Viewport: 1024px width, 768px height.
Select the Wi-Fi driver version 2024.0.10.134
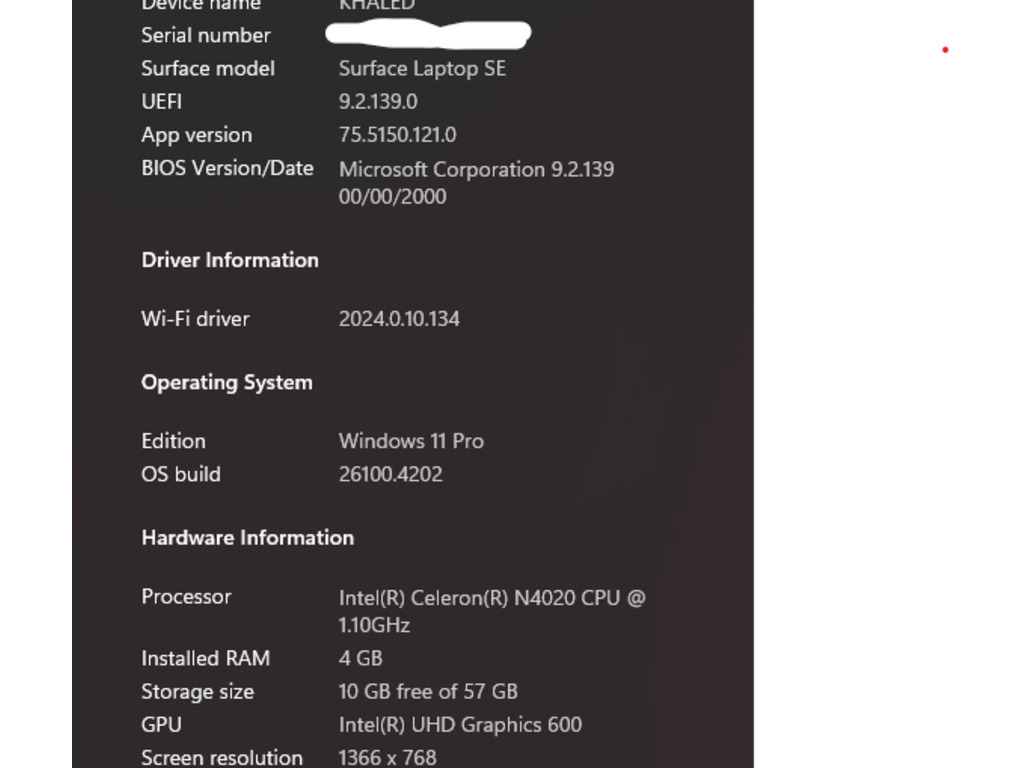click(x=399, y=319)
